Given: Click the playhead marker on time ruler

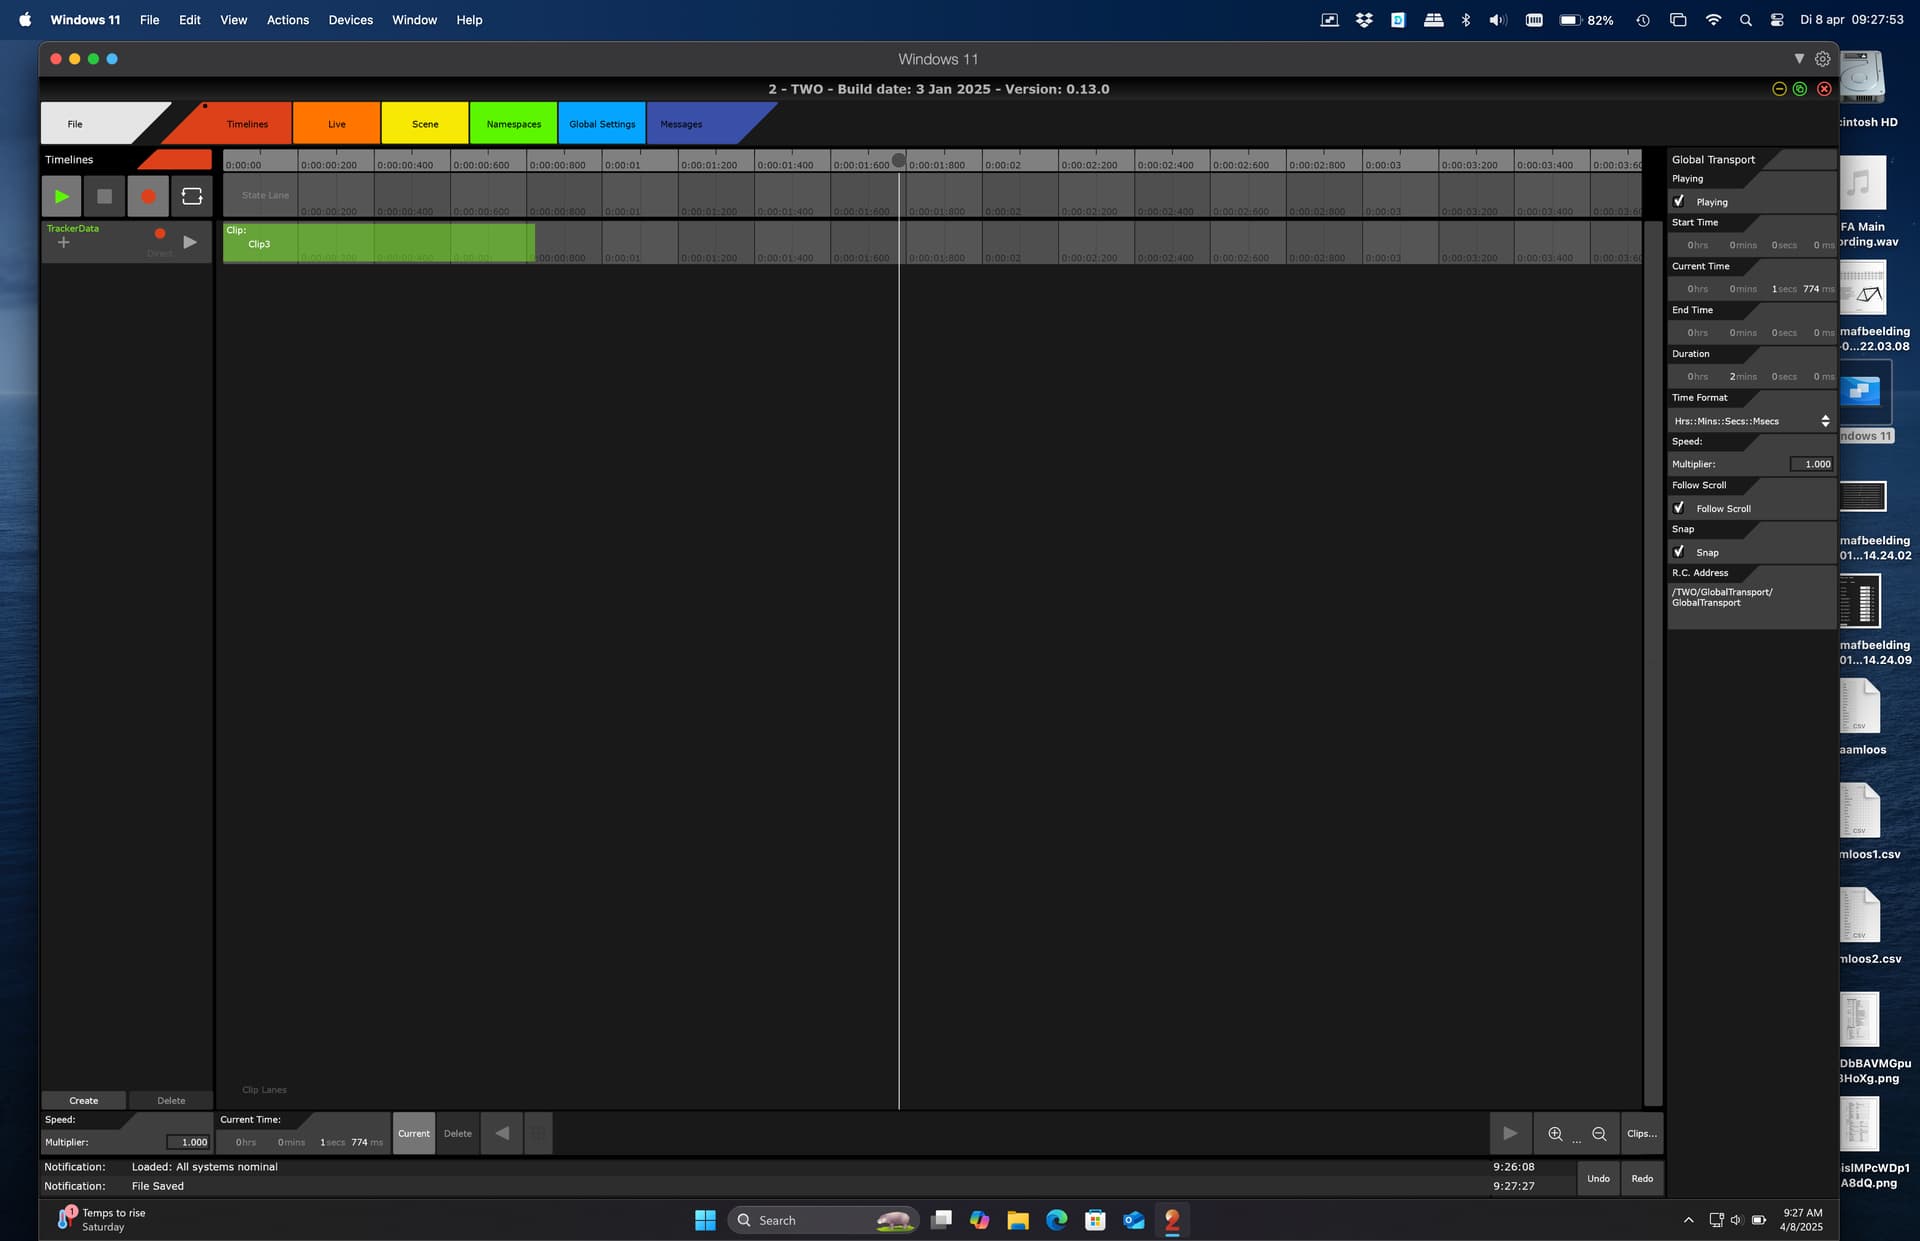Looking at the screenshot, I should point(899,160).
